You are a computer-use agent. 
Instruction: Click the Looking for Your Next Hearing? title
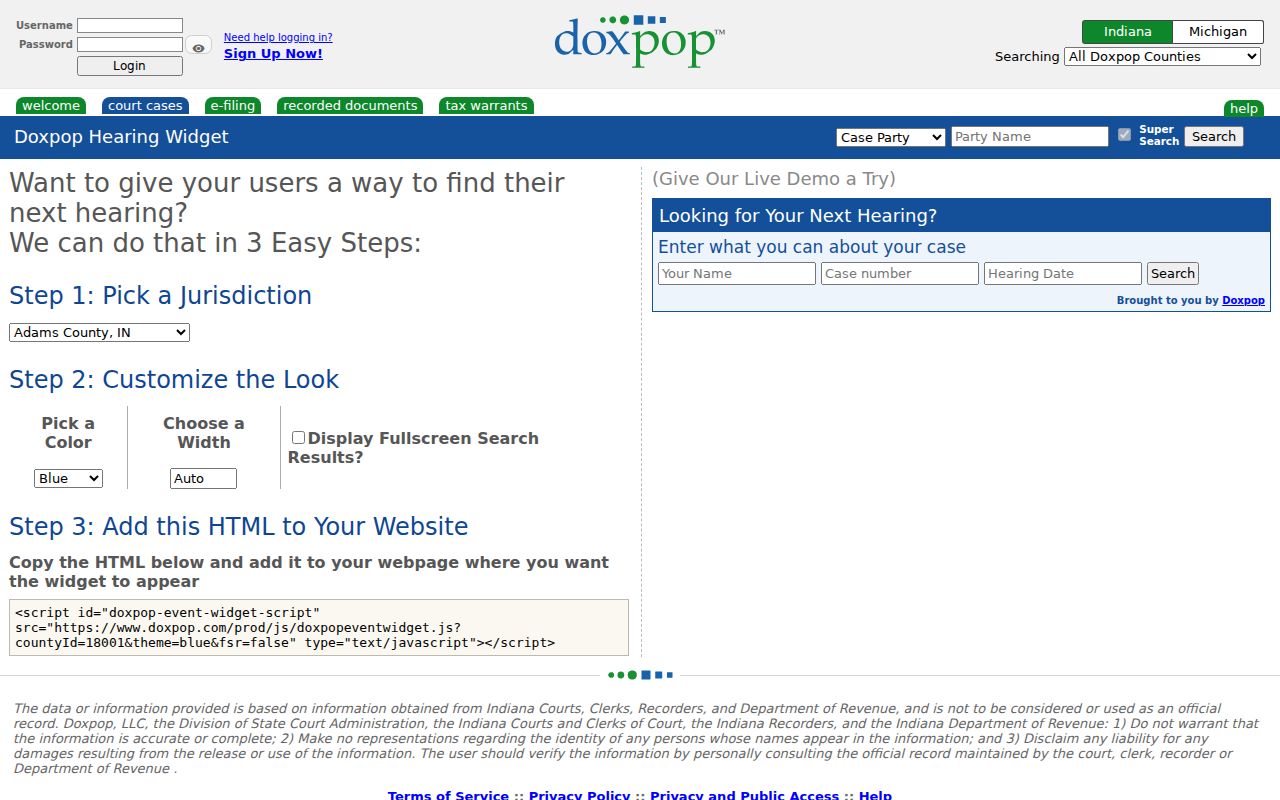coord(798,216)
